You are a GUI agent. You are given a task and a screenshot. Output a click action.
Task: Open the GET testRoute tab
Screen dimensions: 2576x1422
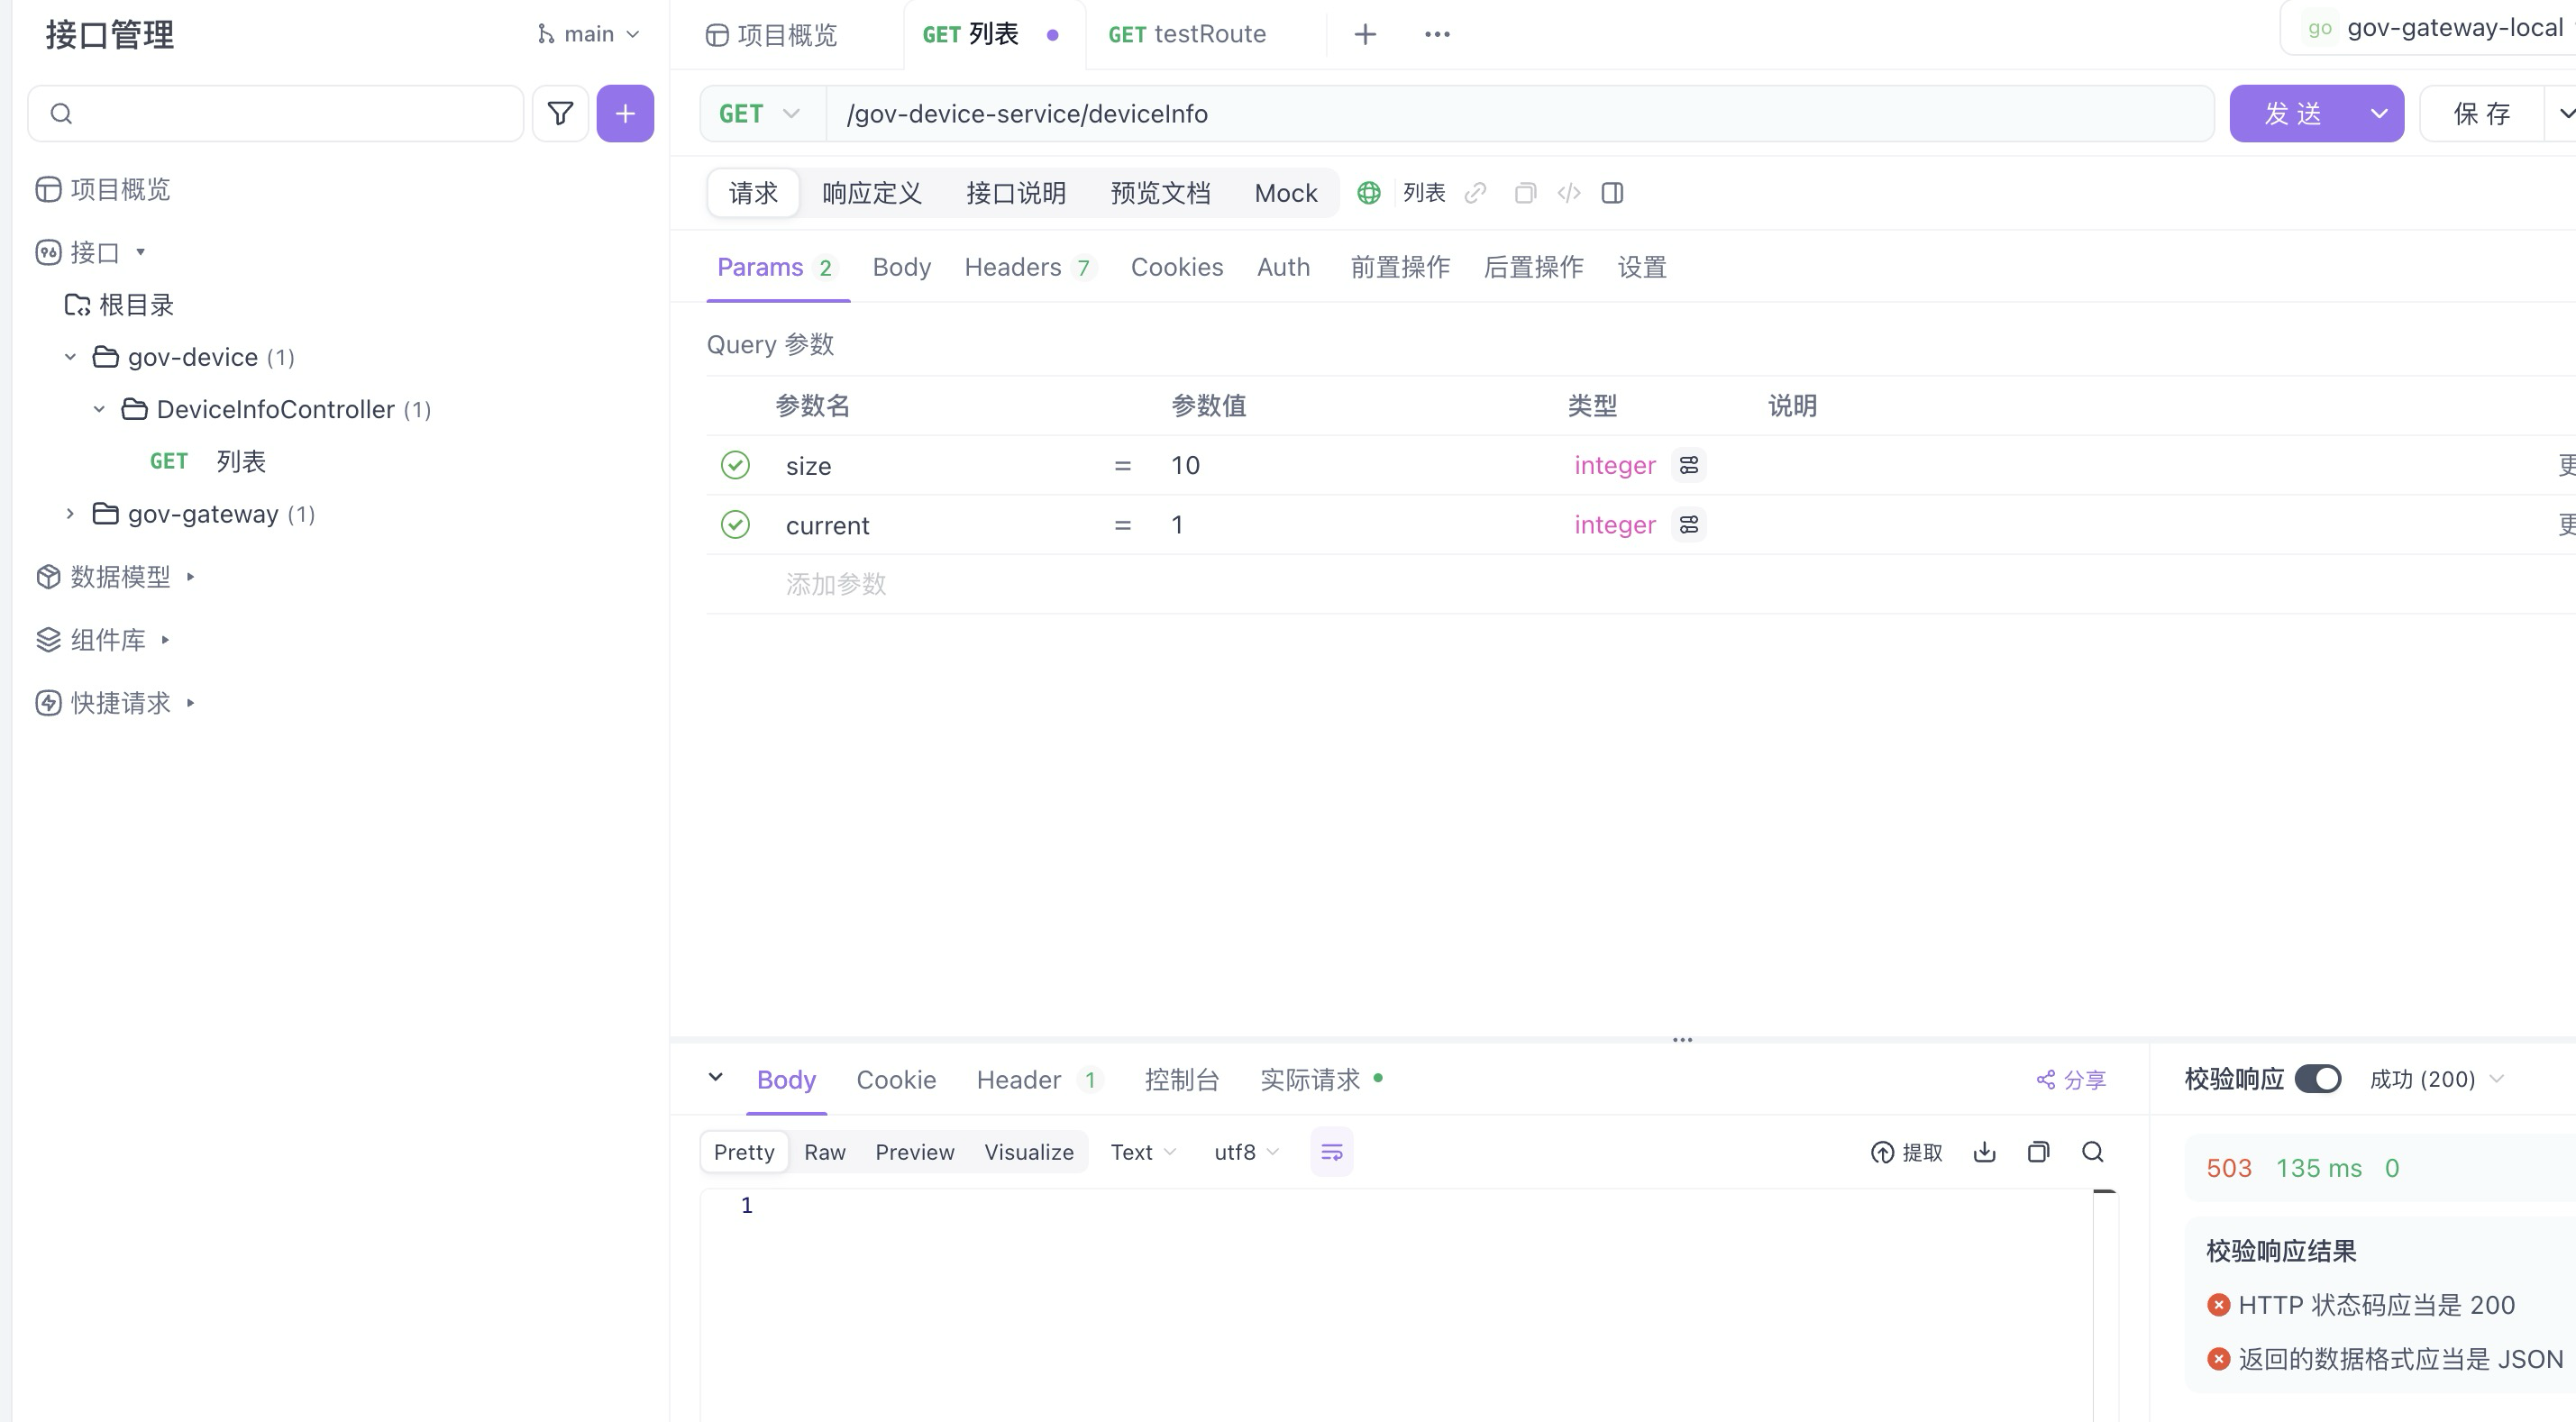(1186, 34)
